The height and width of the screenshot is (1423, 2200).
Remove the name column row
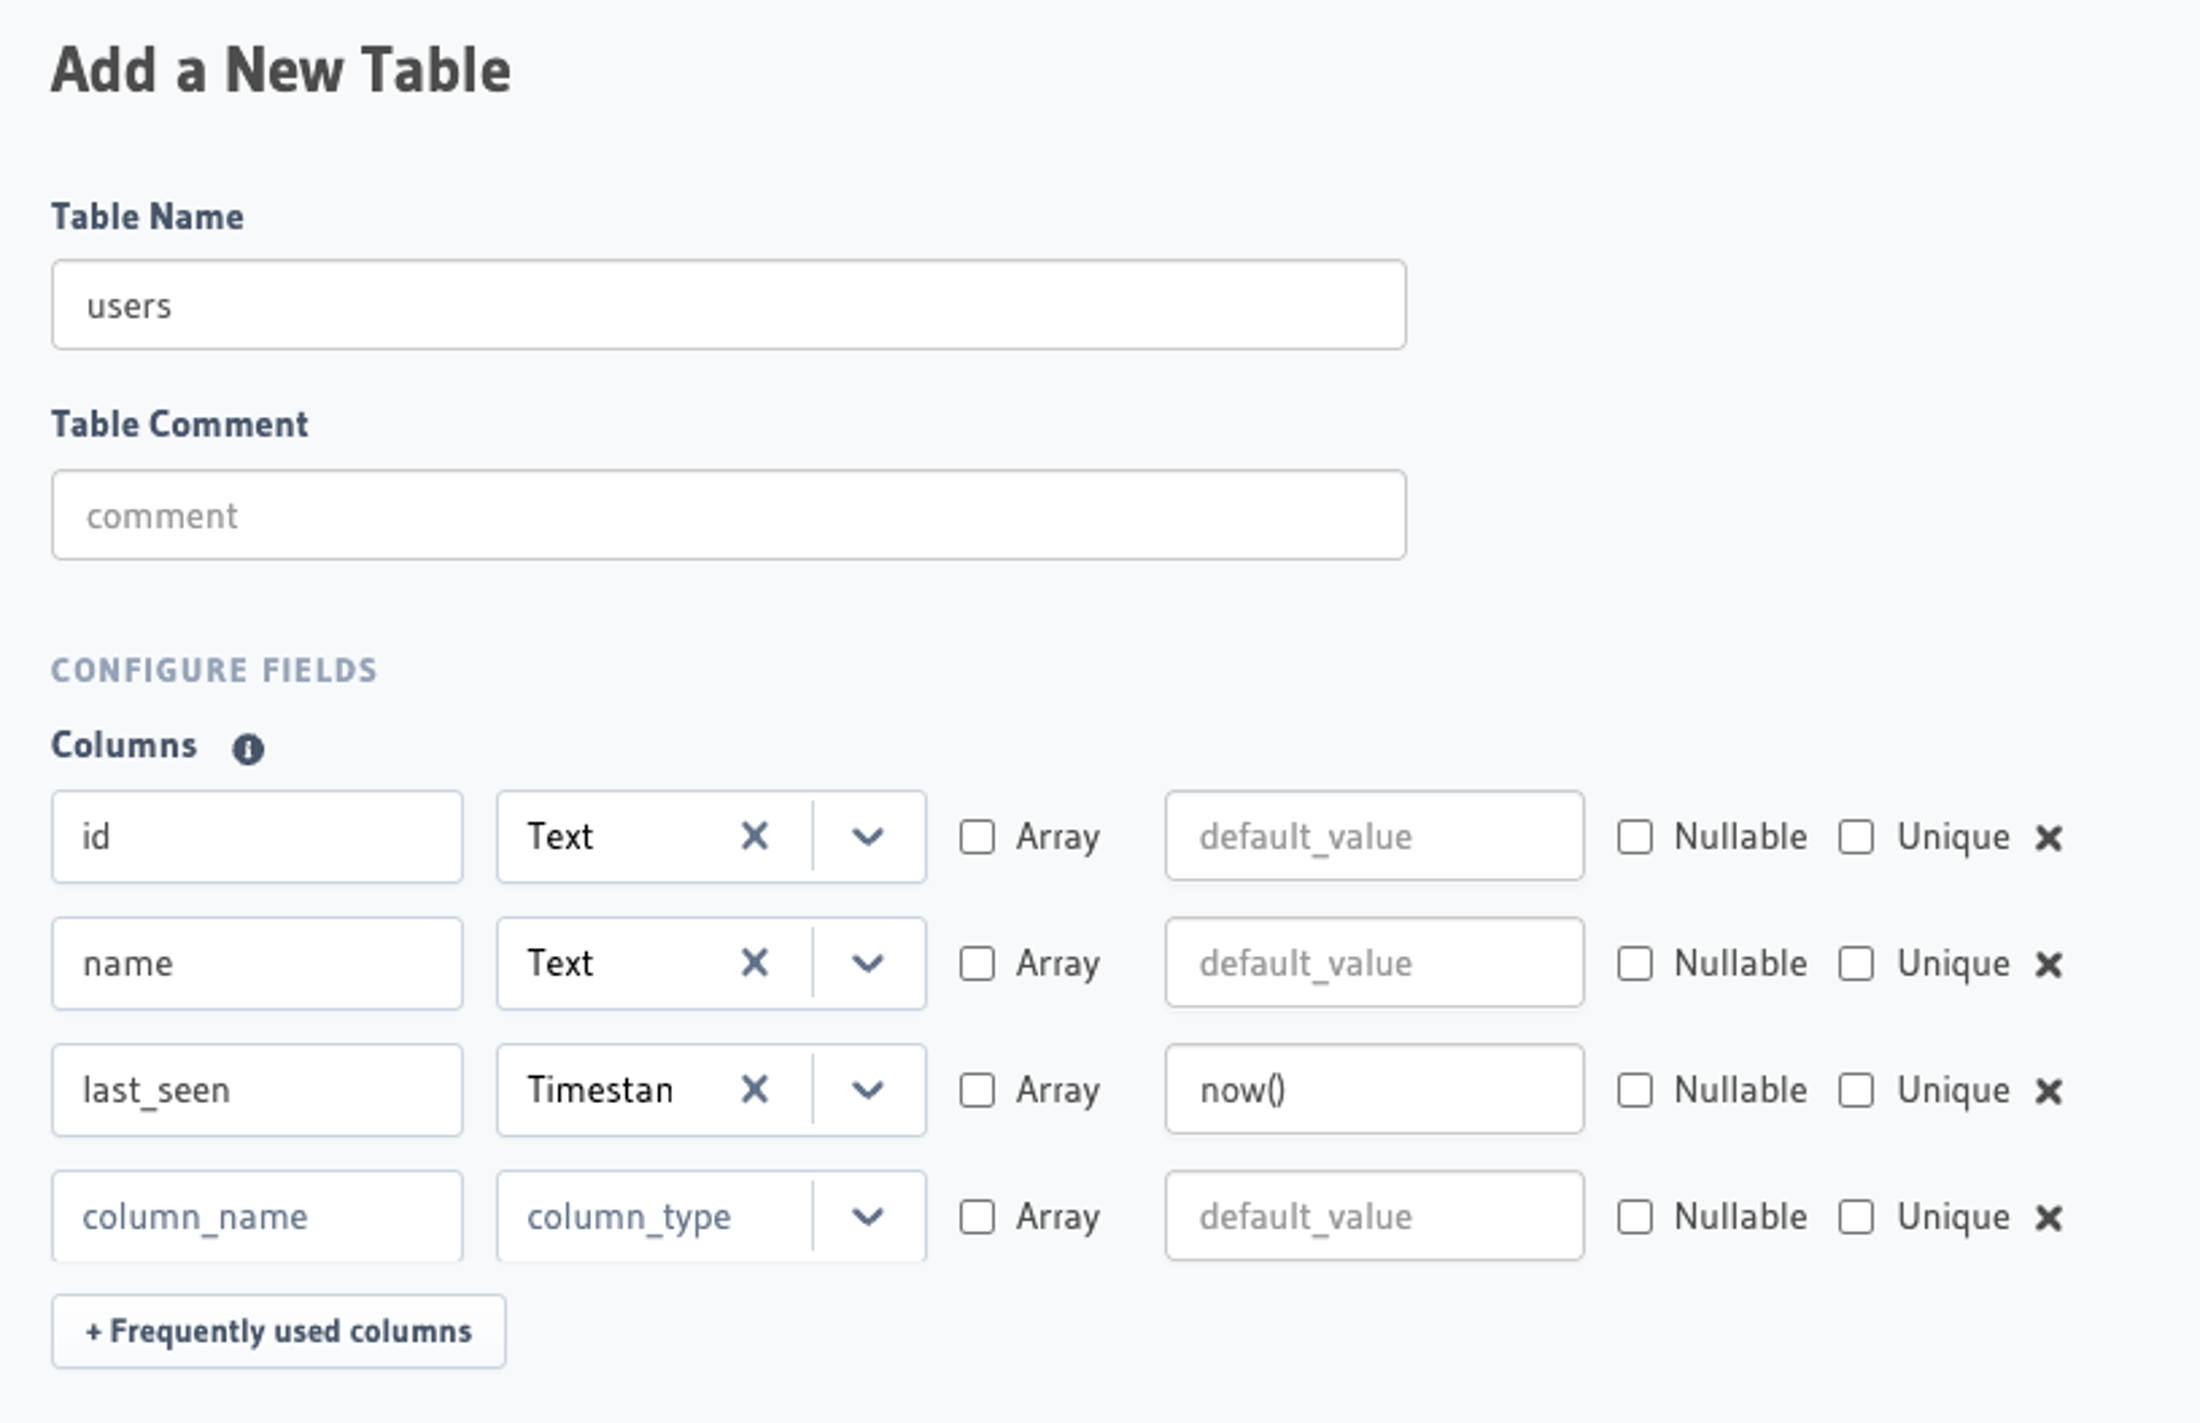coord(2048,965)
